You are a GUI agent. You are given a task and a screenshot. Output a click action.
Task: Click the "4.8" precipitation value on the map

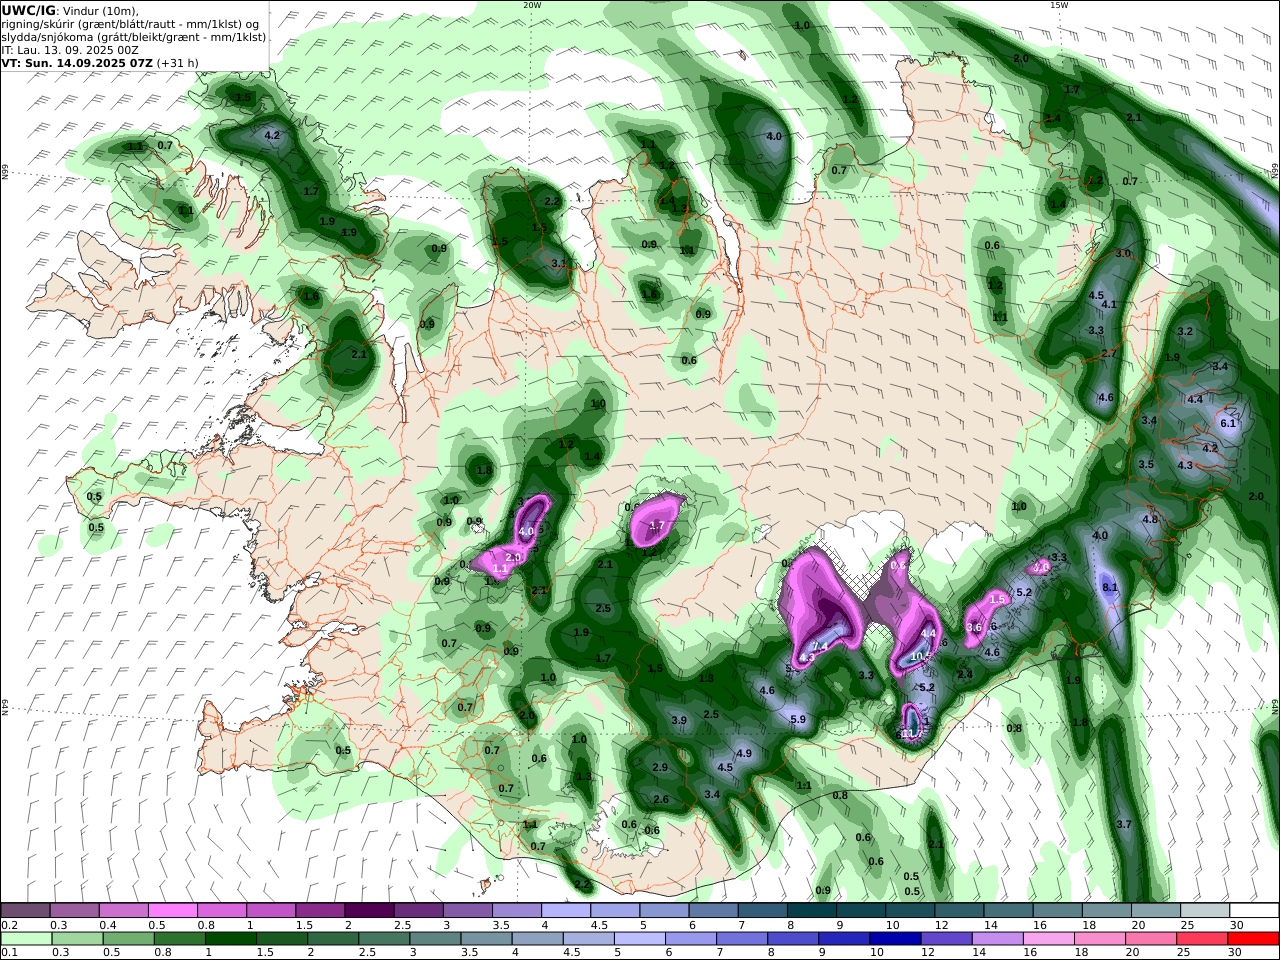coord(1150,519)
